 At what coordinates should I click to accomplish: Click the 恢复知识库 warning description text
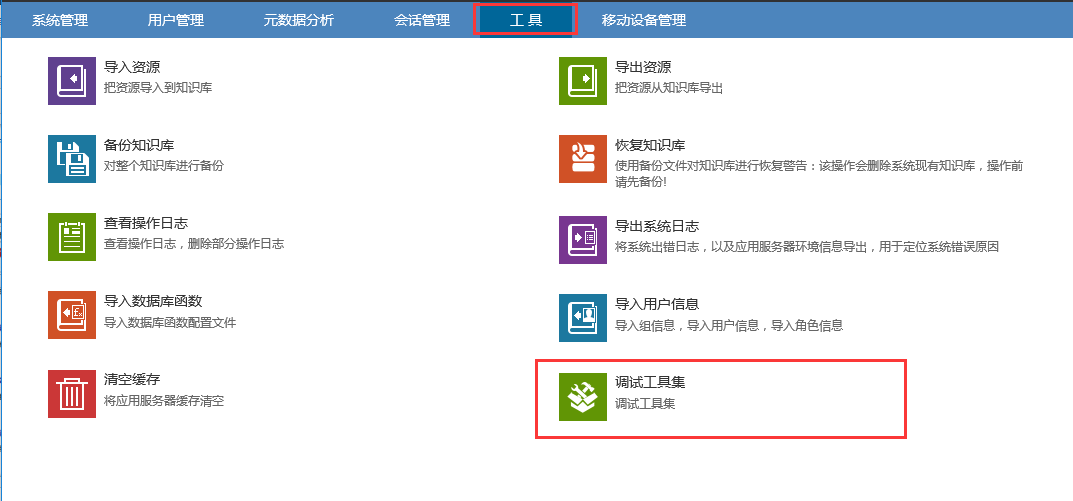click(819, 174)
